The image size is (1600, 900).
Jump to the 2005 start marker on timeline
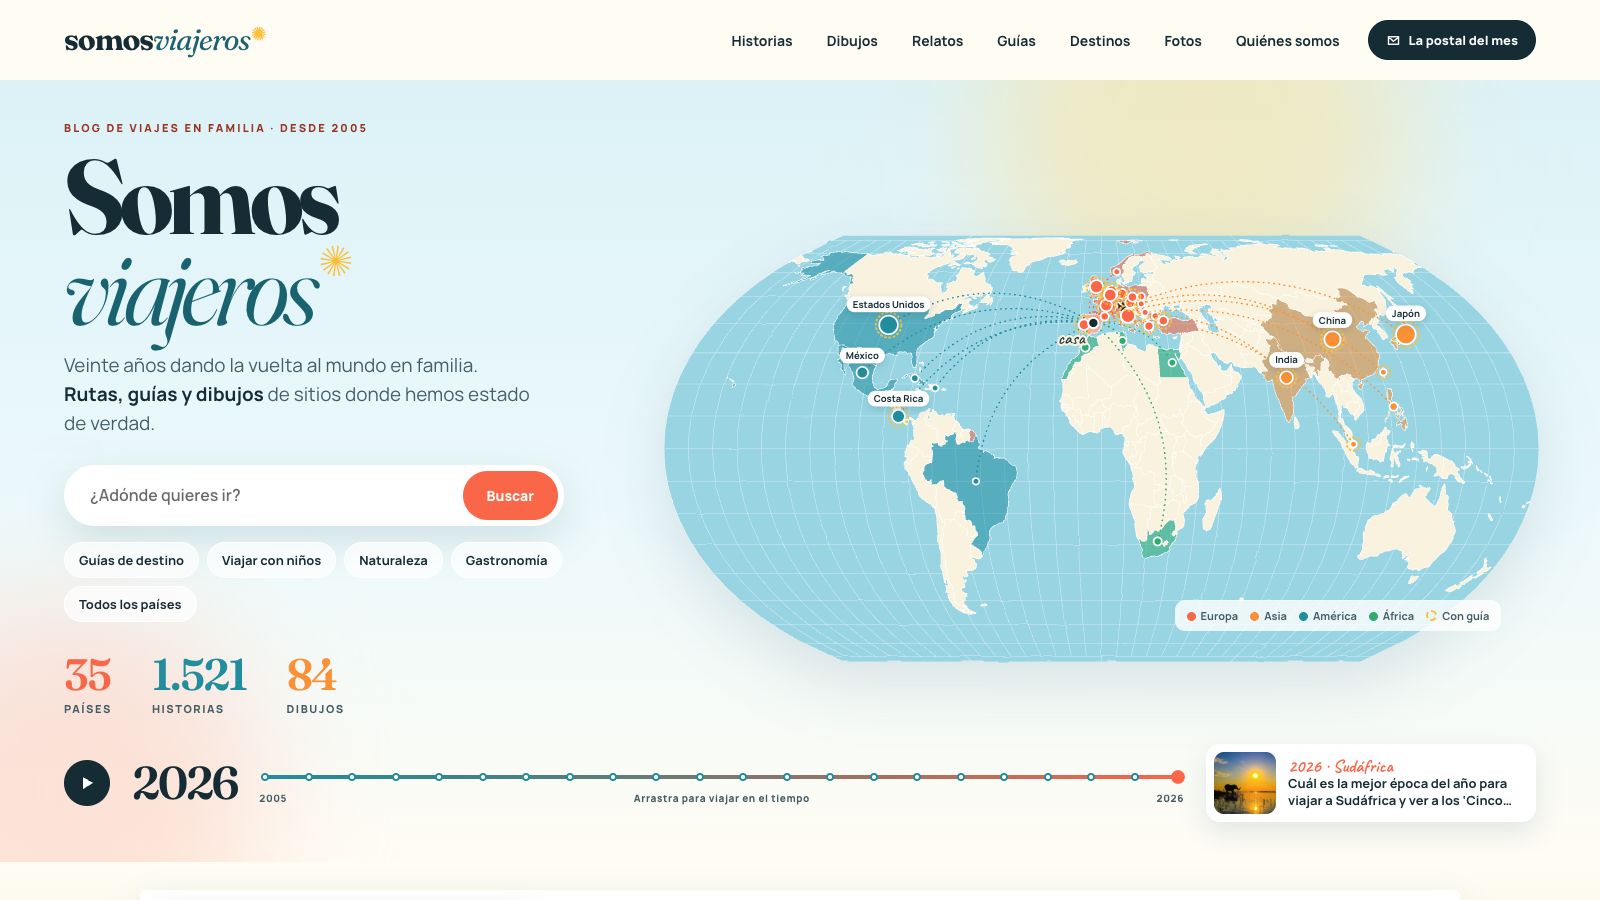pyautogui.click(x=265, y=777)
